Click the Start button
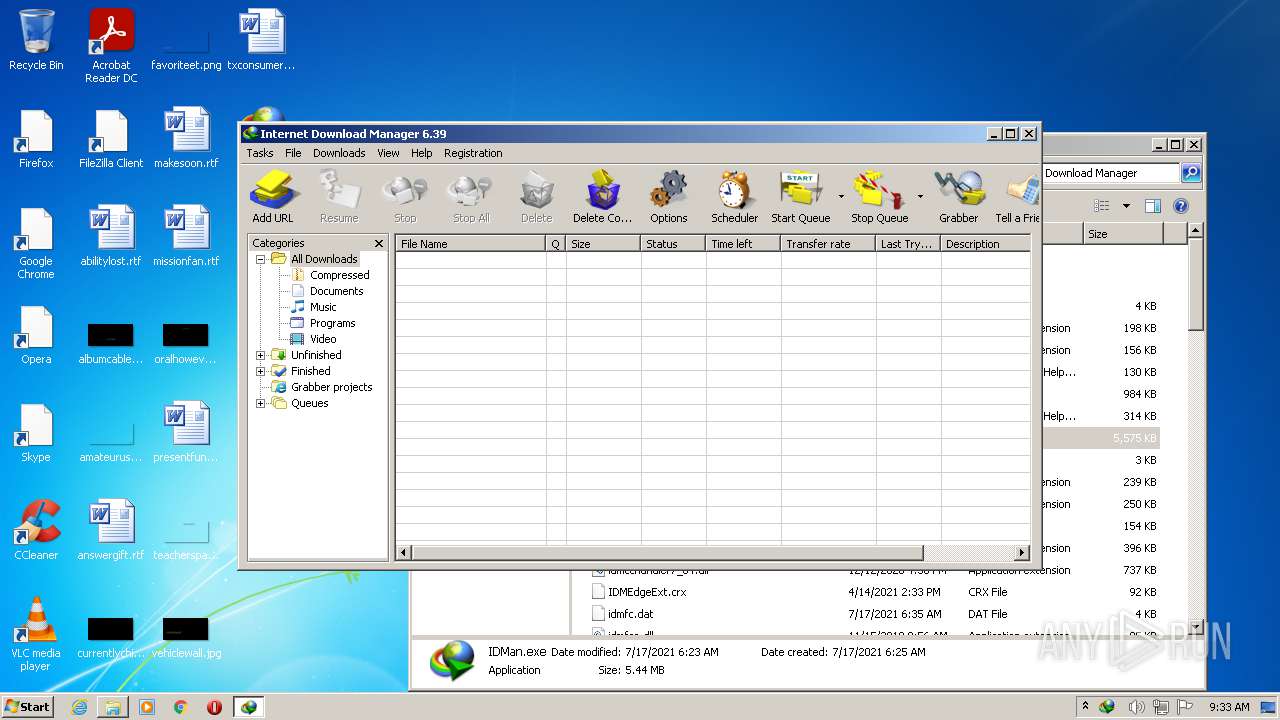This screenshot has width=1280, height=720. 28,706
